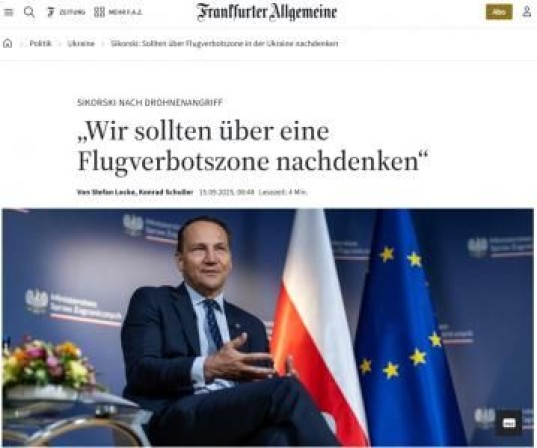
Task: Click the Lesezeit reading time text
Action: [x=283, y=192]
